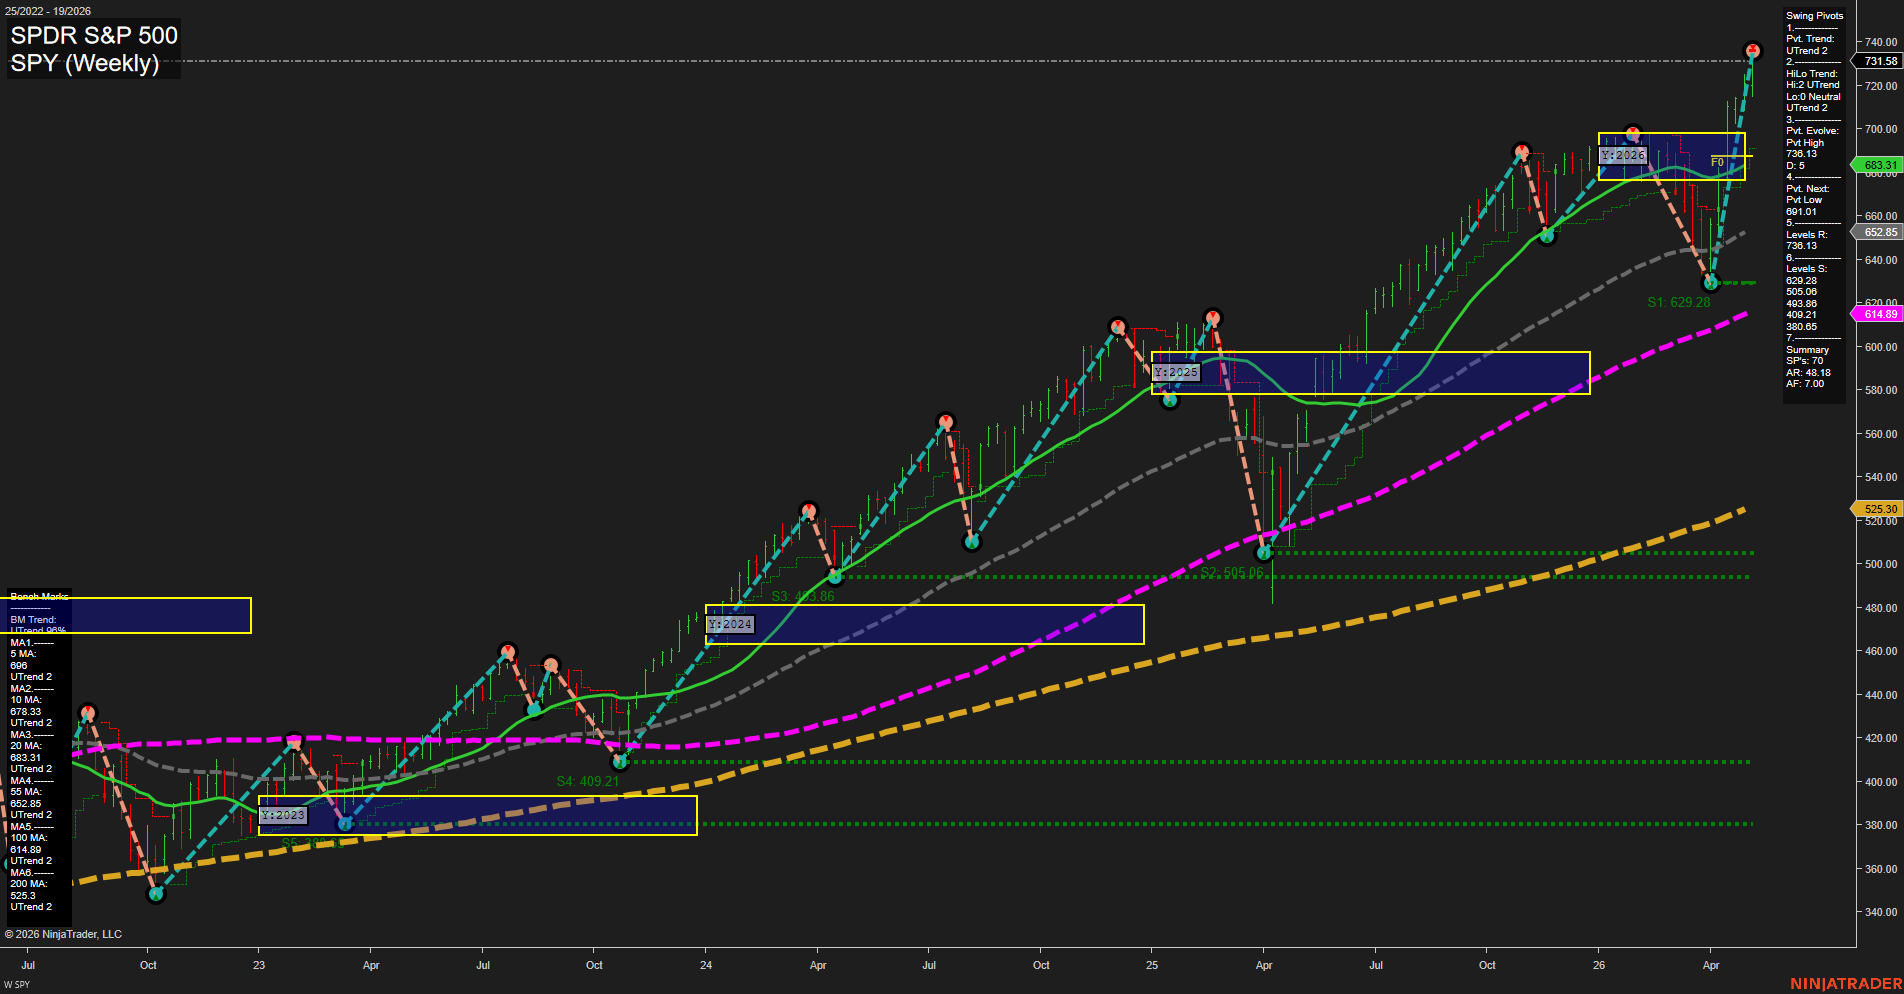Select the Pvt. Trend entry in Swing Pivots
The image size is (1904, 994).
pos(1810,39)
